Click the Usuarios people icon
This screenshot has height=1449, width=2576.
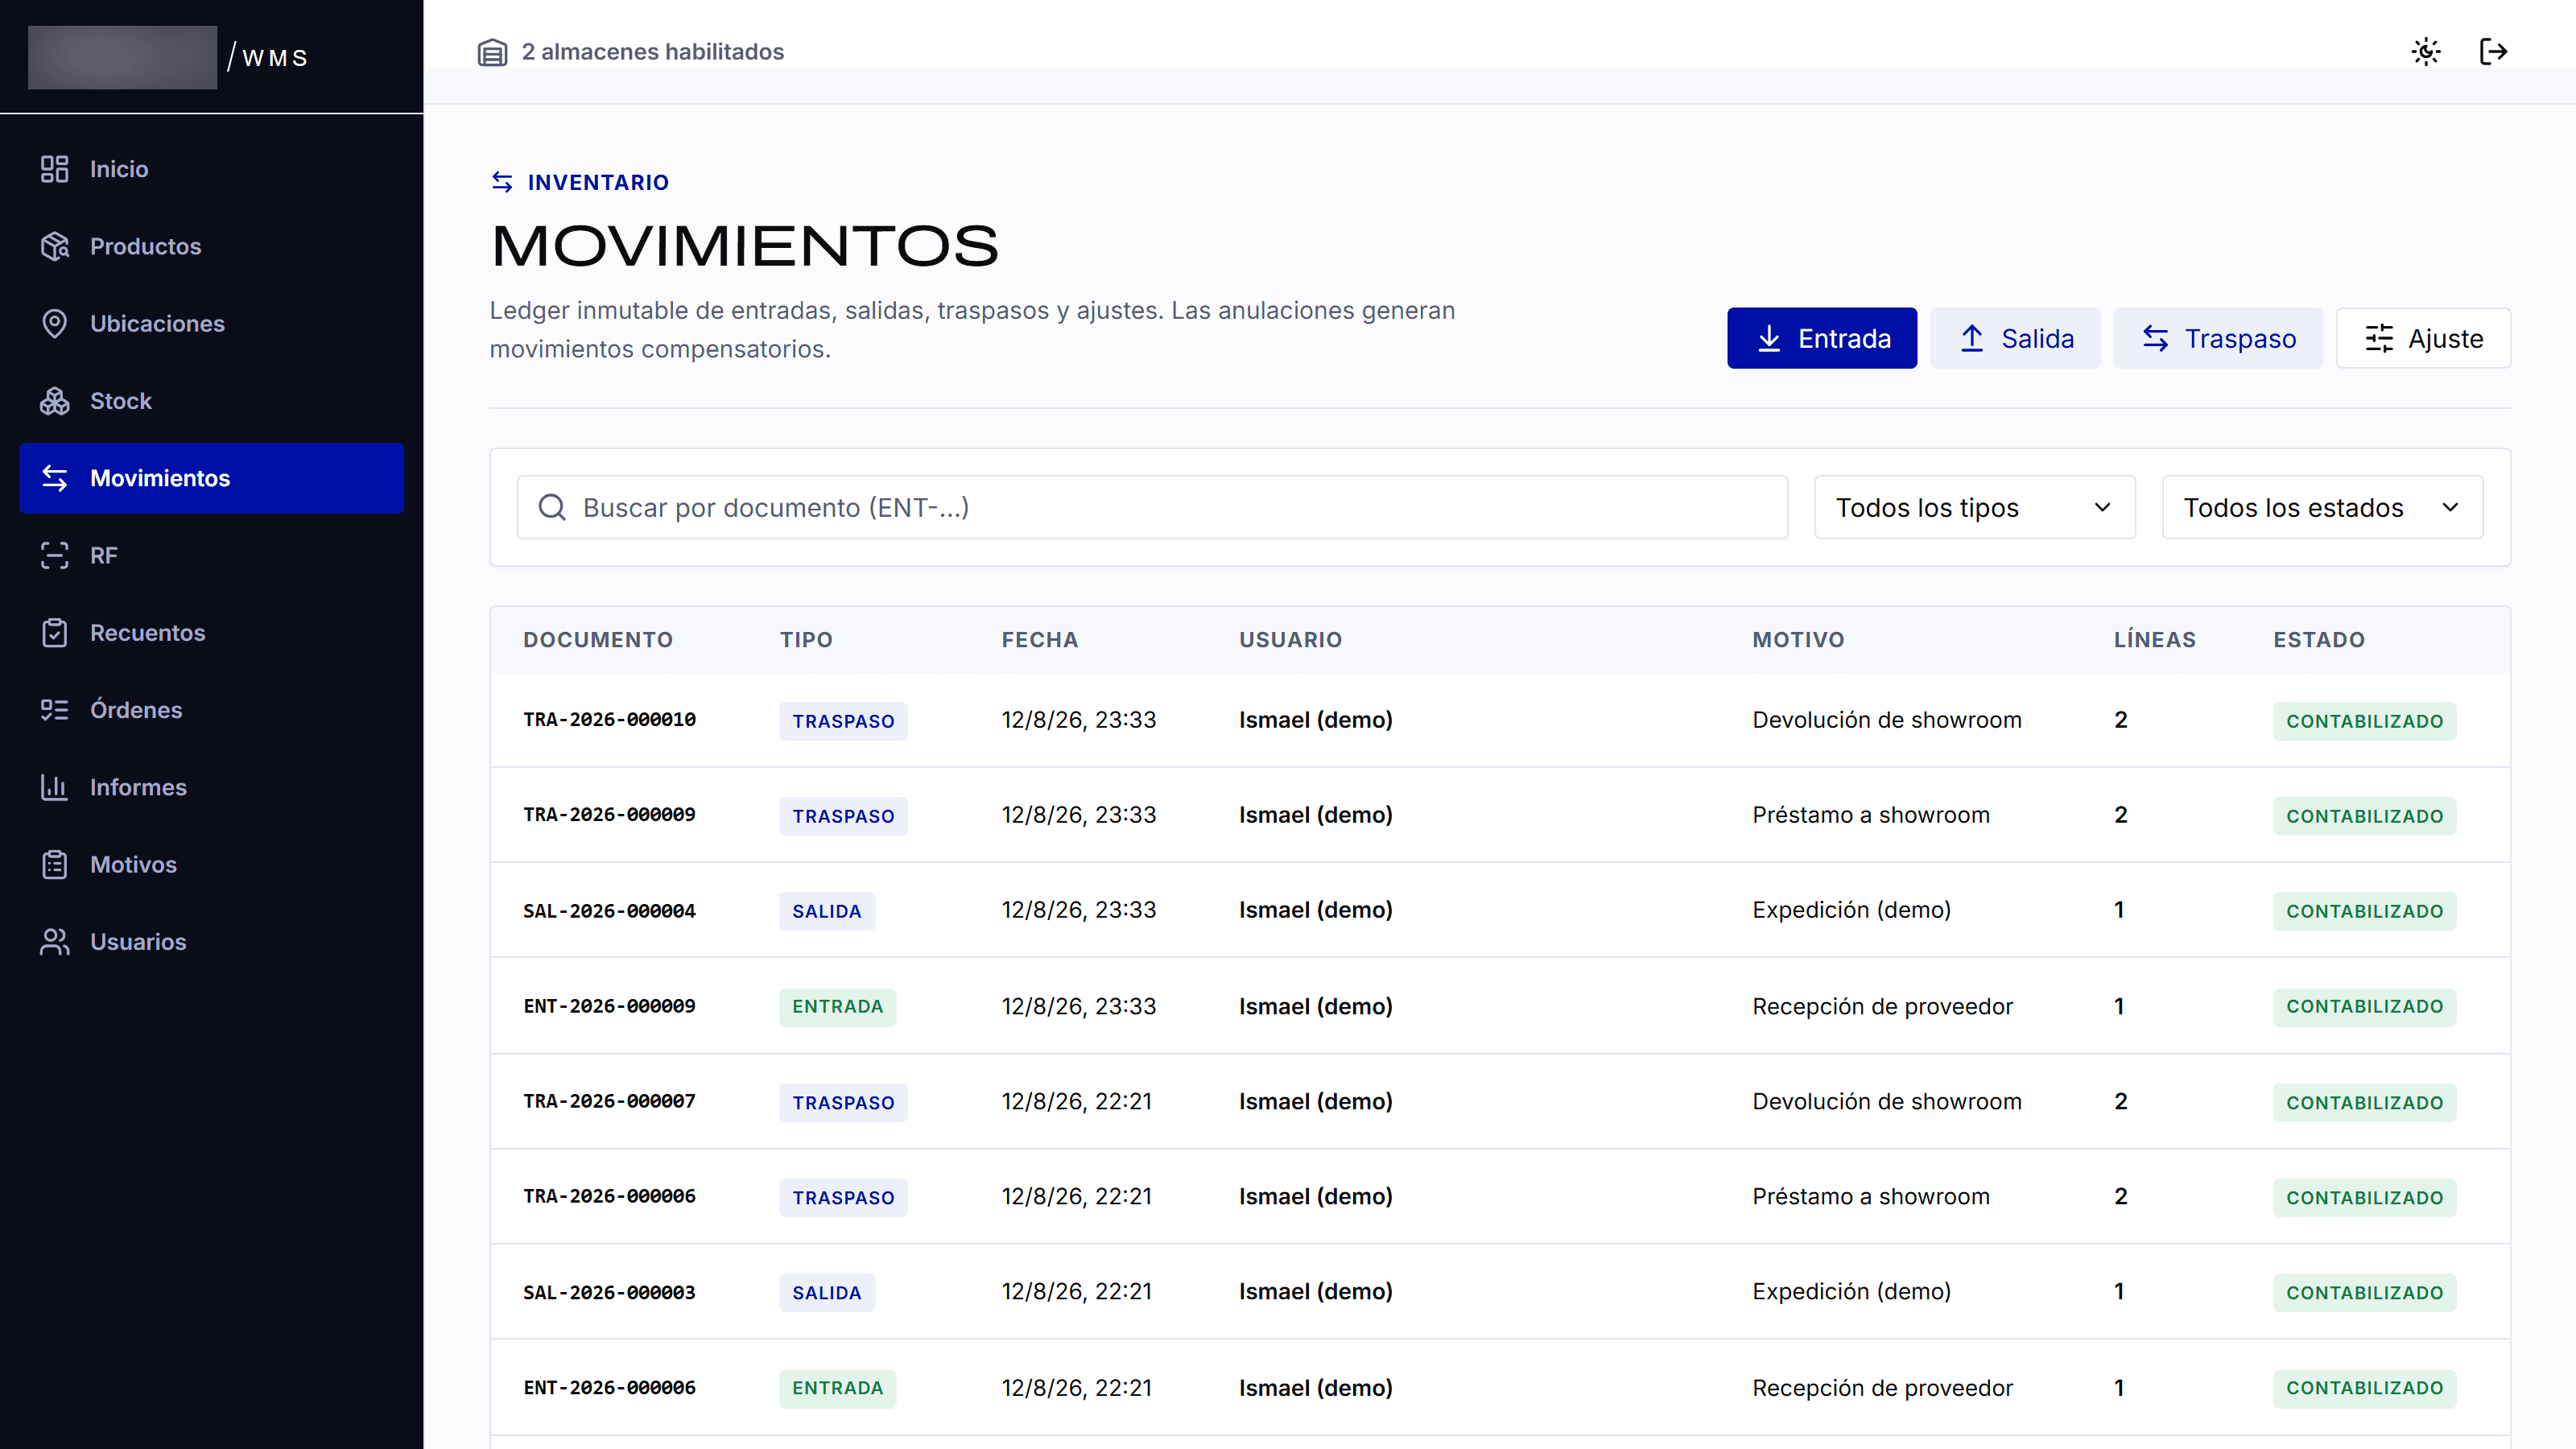(54, 942)
